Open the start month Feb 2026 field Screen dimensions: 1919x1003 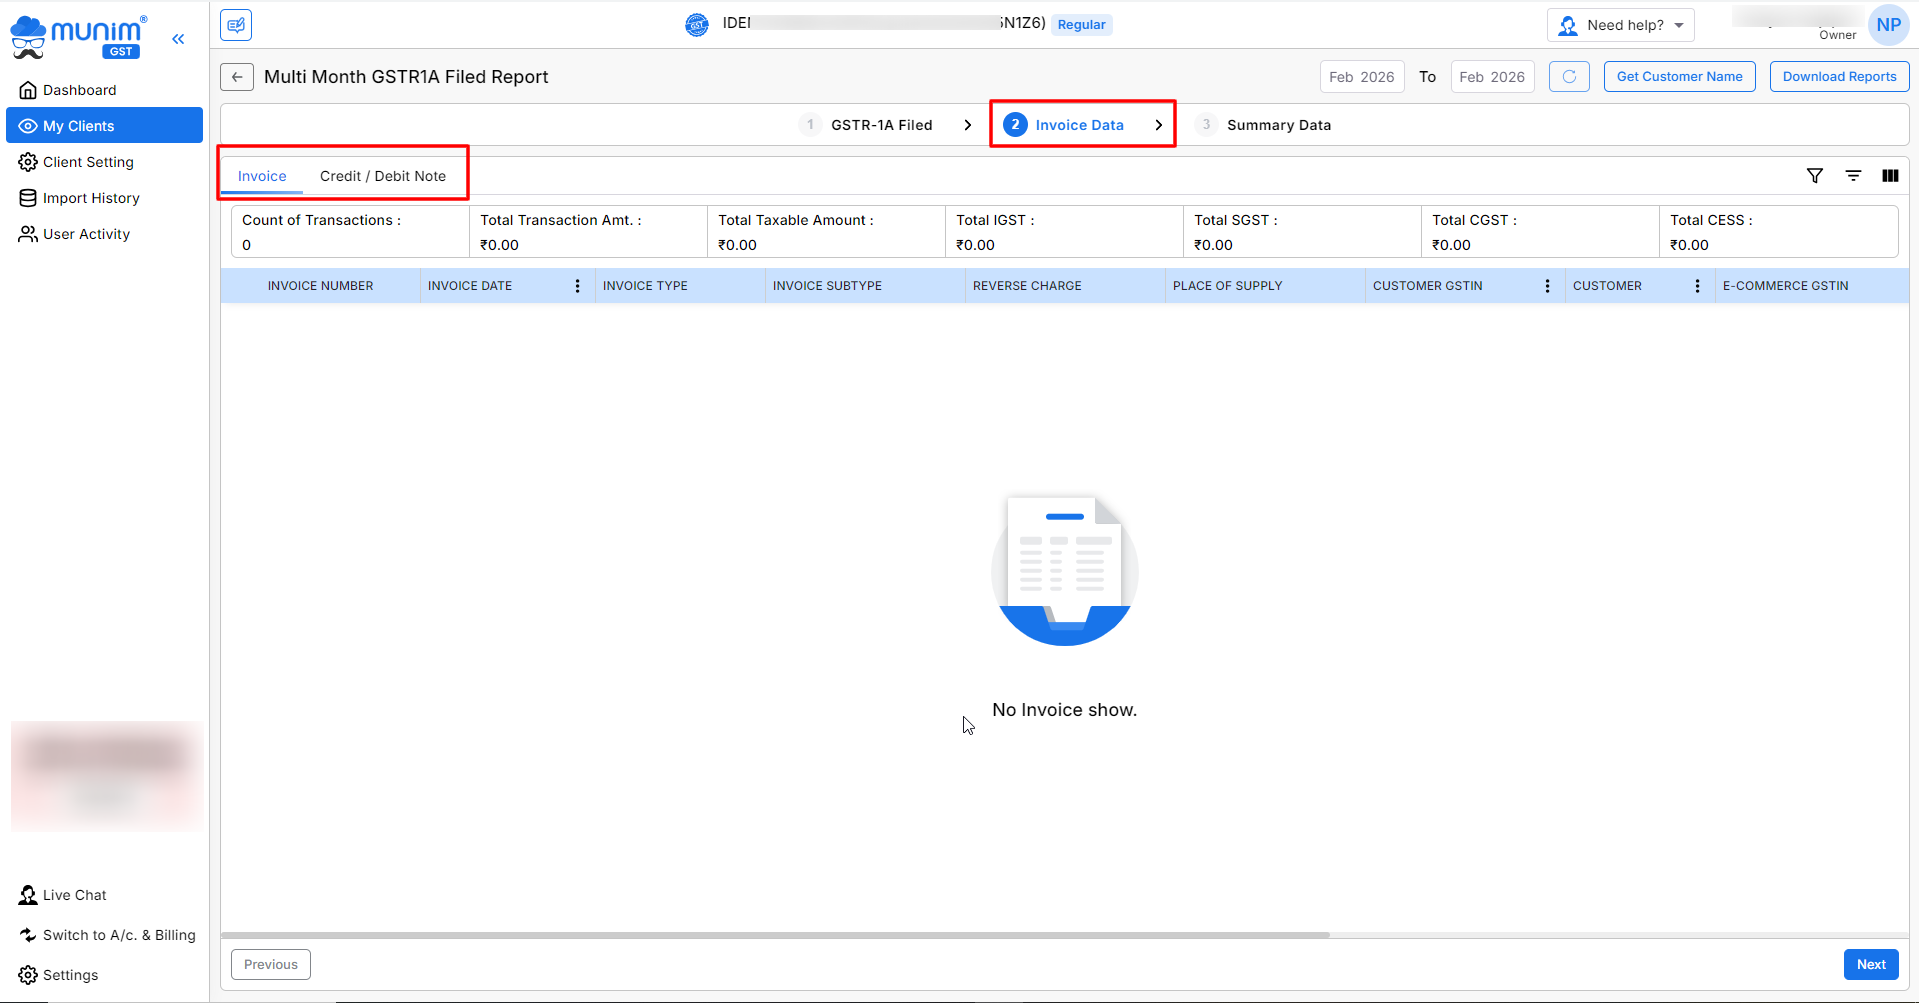coord(1361,77)
